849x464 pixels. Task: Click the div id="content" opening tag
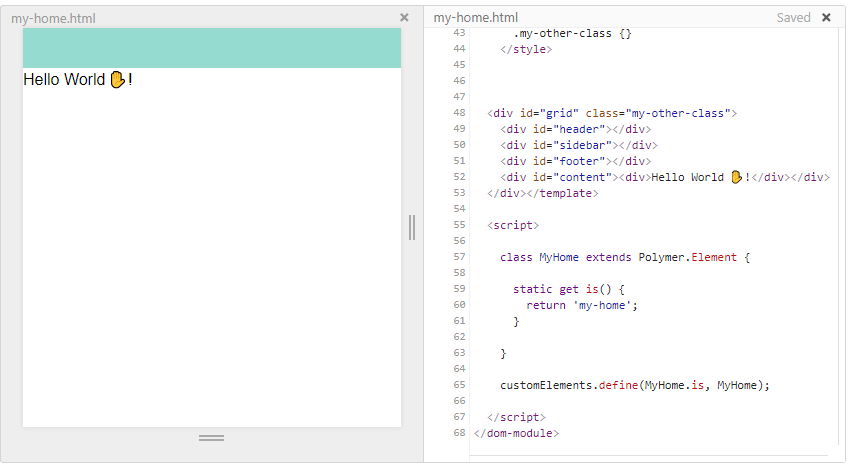coord(559,177)
